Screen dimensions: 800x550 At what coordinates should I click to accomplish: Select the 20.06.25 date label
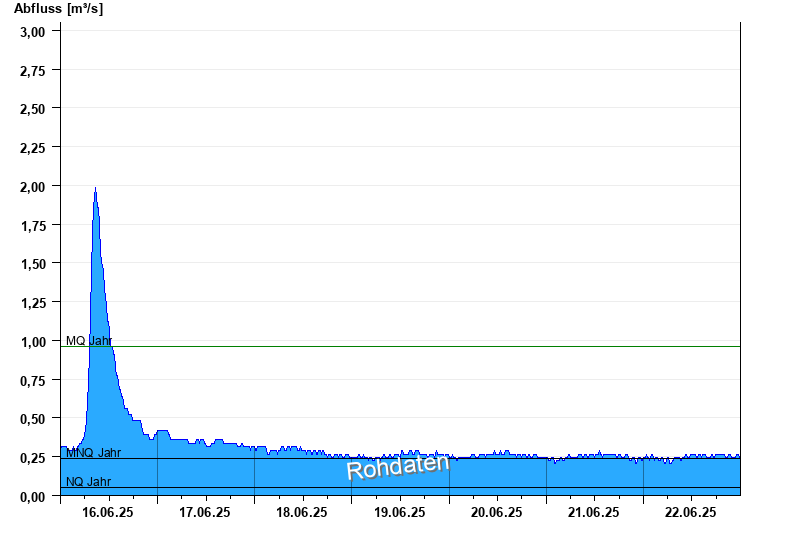click(x=496, y=512)
